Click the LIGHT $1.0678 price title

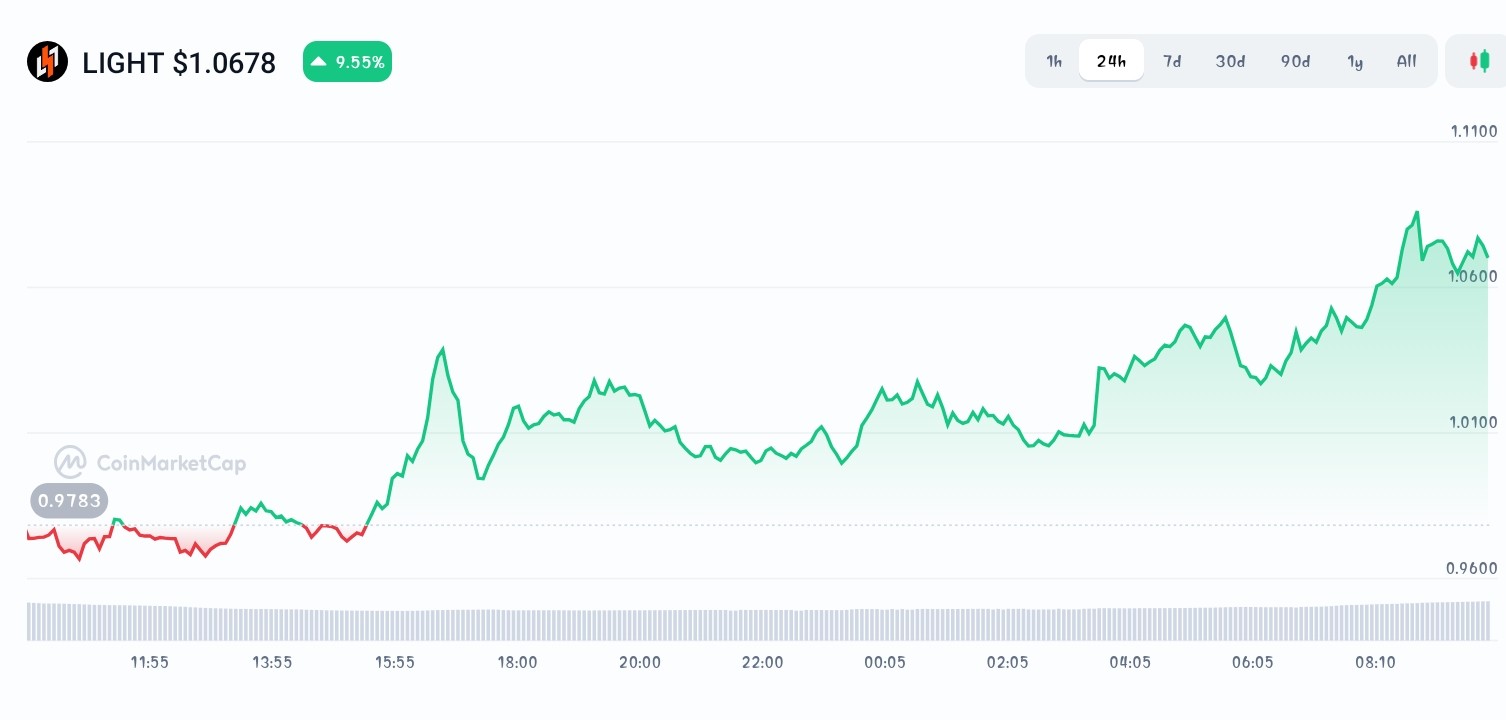click(x=179, y=63)
